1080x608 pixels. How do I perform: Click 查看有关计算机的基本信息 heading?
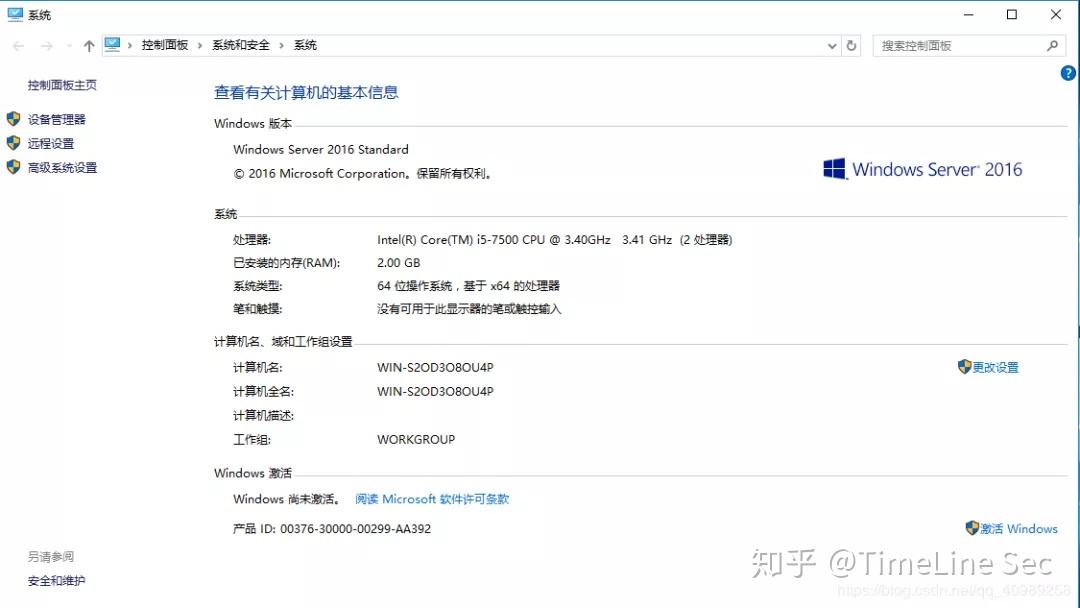pyautogui.click(x=306, y=92)
